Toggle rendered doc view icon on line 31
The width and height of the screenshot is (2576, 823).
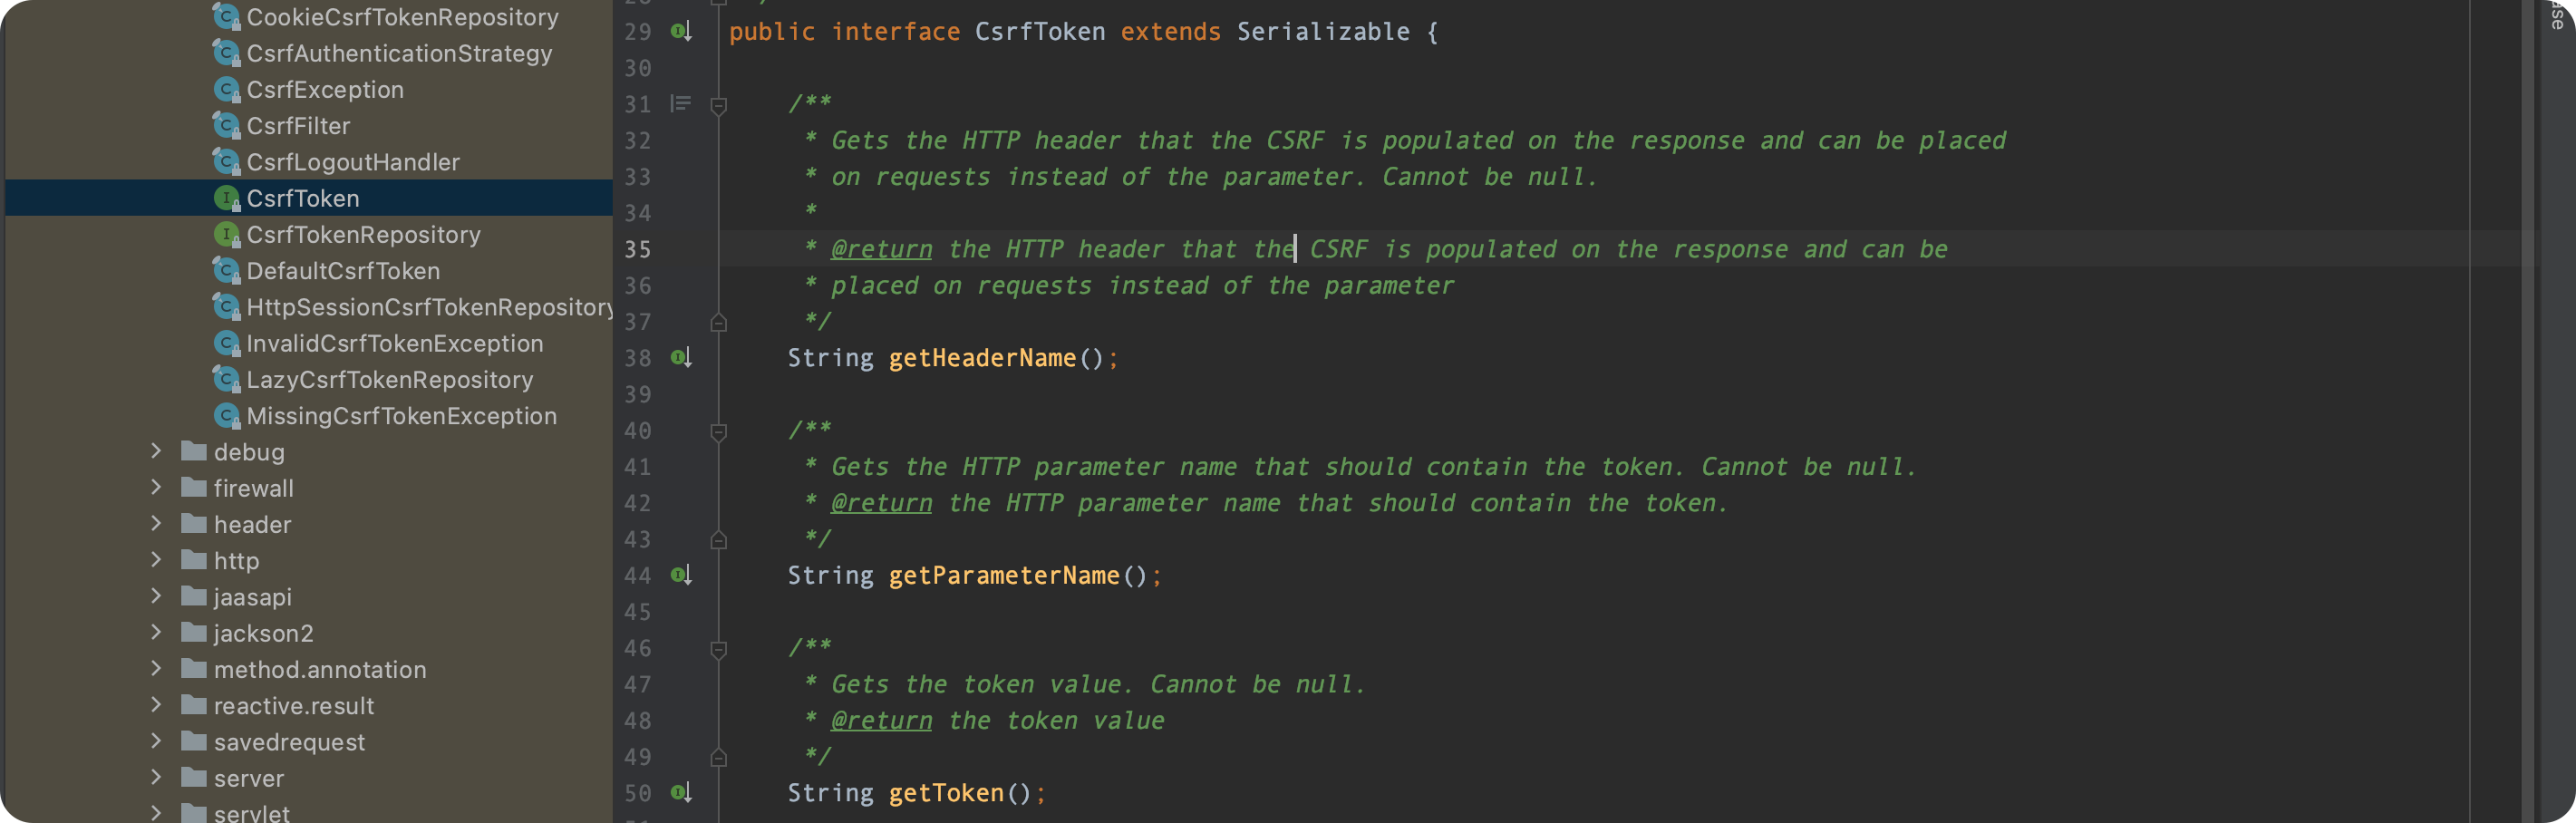coord(681,103)
